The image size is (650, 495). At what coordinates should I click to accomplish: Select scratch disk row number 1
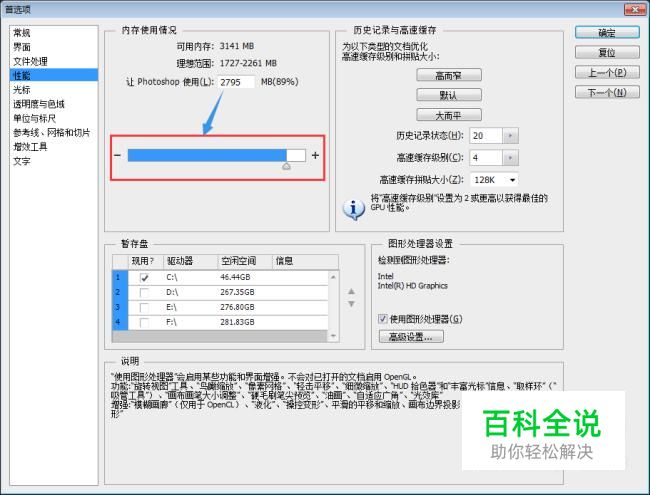point(120,277)
